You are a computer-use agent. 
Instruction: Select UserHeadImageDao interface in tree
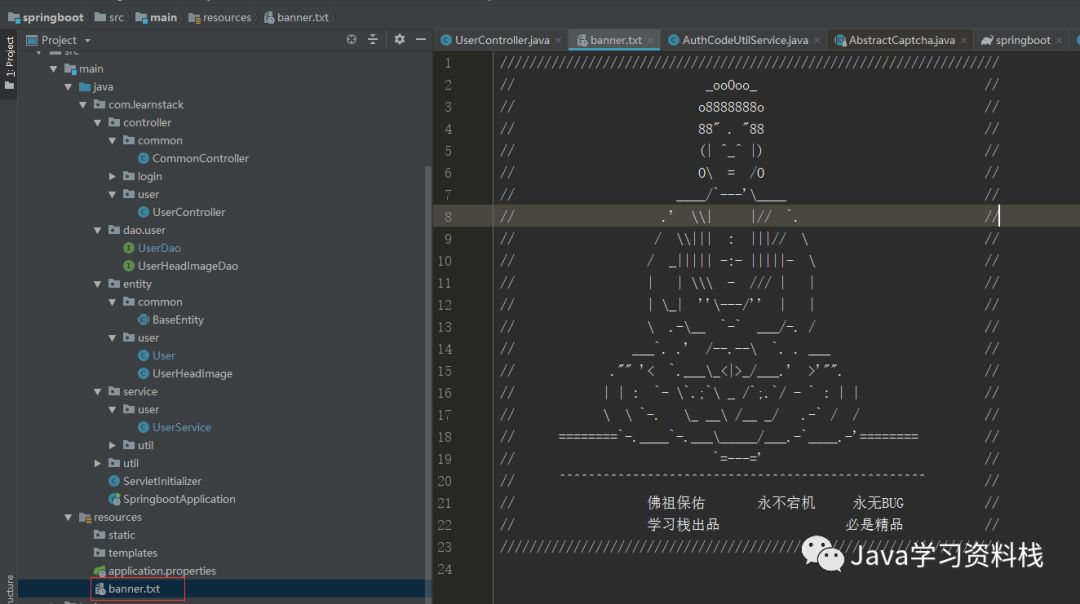[x=187, y=266]
